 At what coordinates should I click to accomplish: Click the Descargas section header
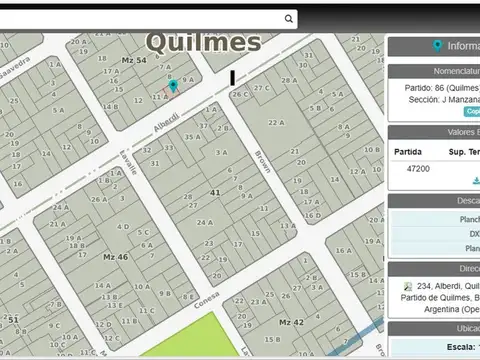tap(434, 201)
